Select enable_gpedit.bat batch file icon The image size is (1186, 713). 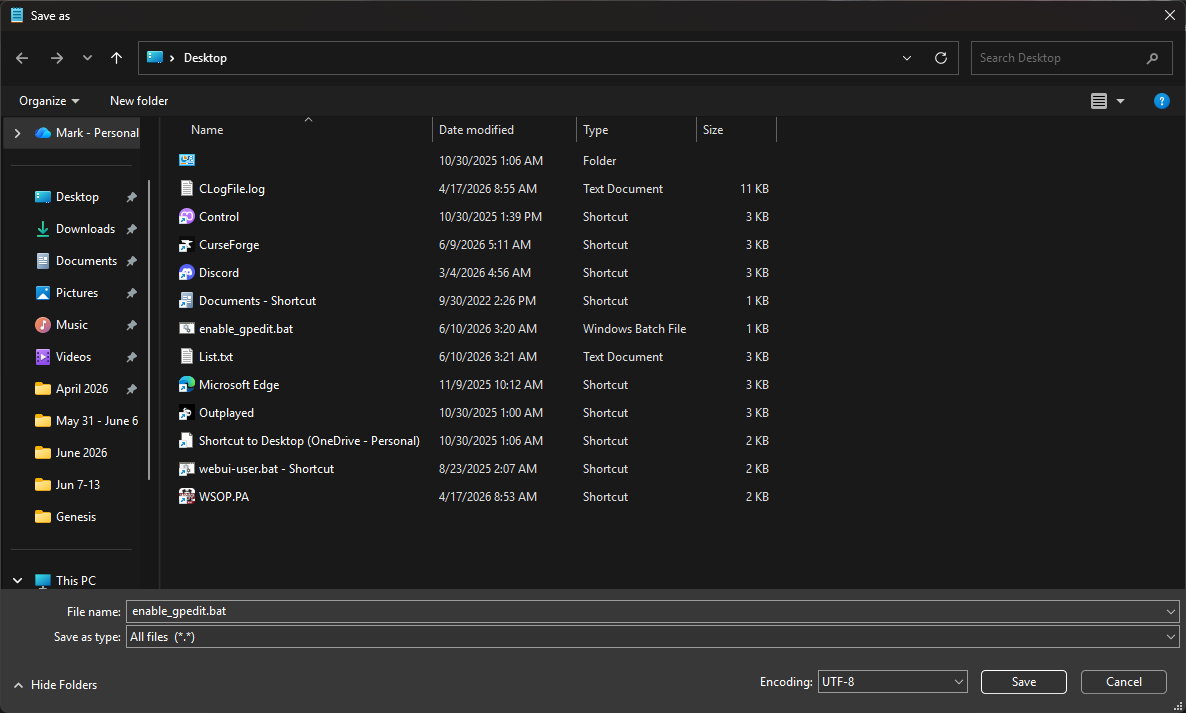pos(187,329)
